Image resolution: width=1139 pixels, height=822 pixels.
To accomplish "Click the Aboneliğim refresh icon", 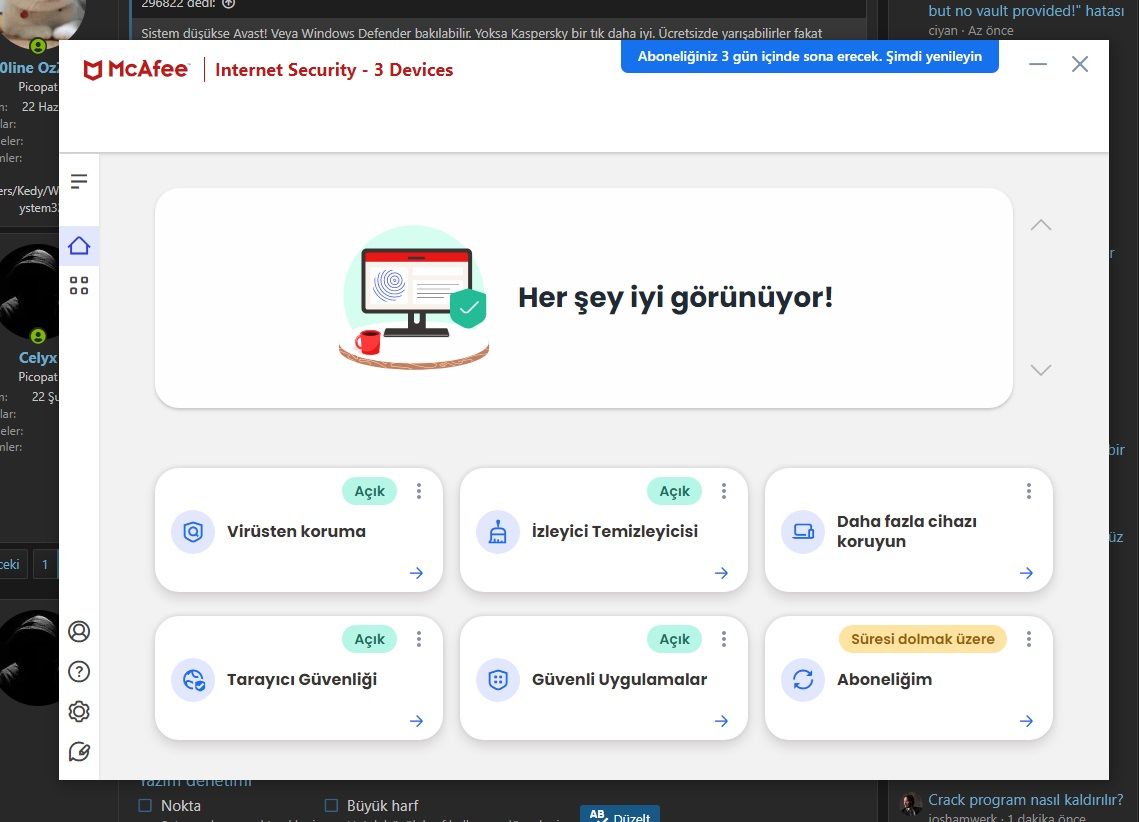I will (x=803, y=680).
